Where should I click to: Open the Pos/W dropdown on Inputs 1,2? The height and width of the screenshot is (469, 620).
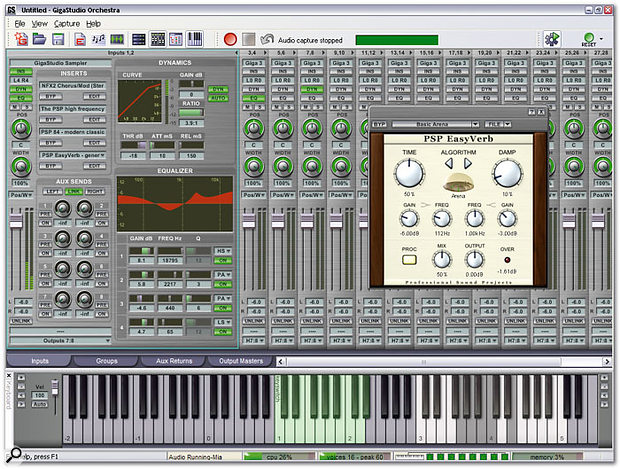tap(21, 195)
